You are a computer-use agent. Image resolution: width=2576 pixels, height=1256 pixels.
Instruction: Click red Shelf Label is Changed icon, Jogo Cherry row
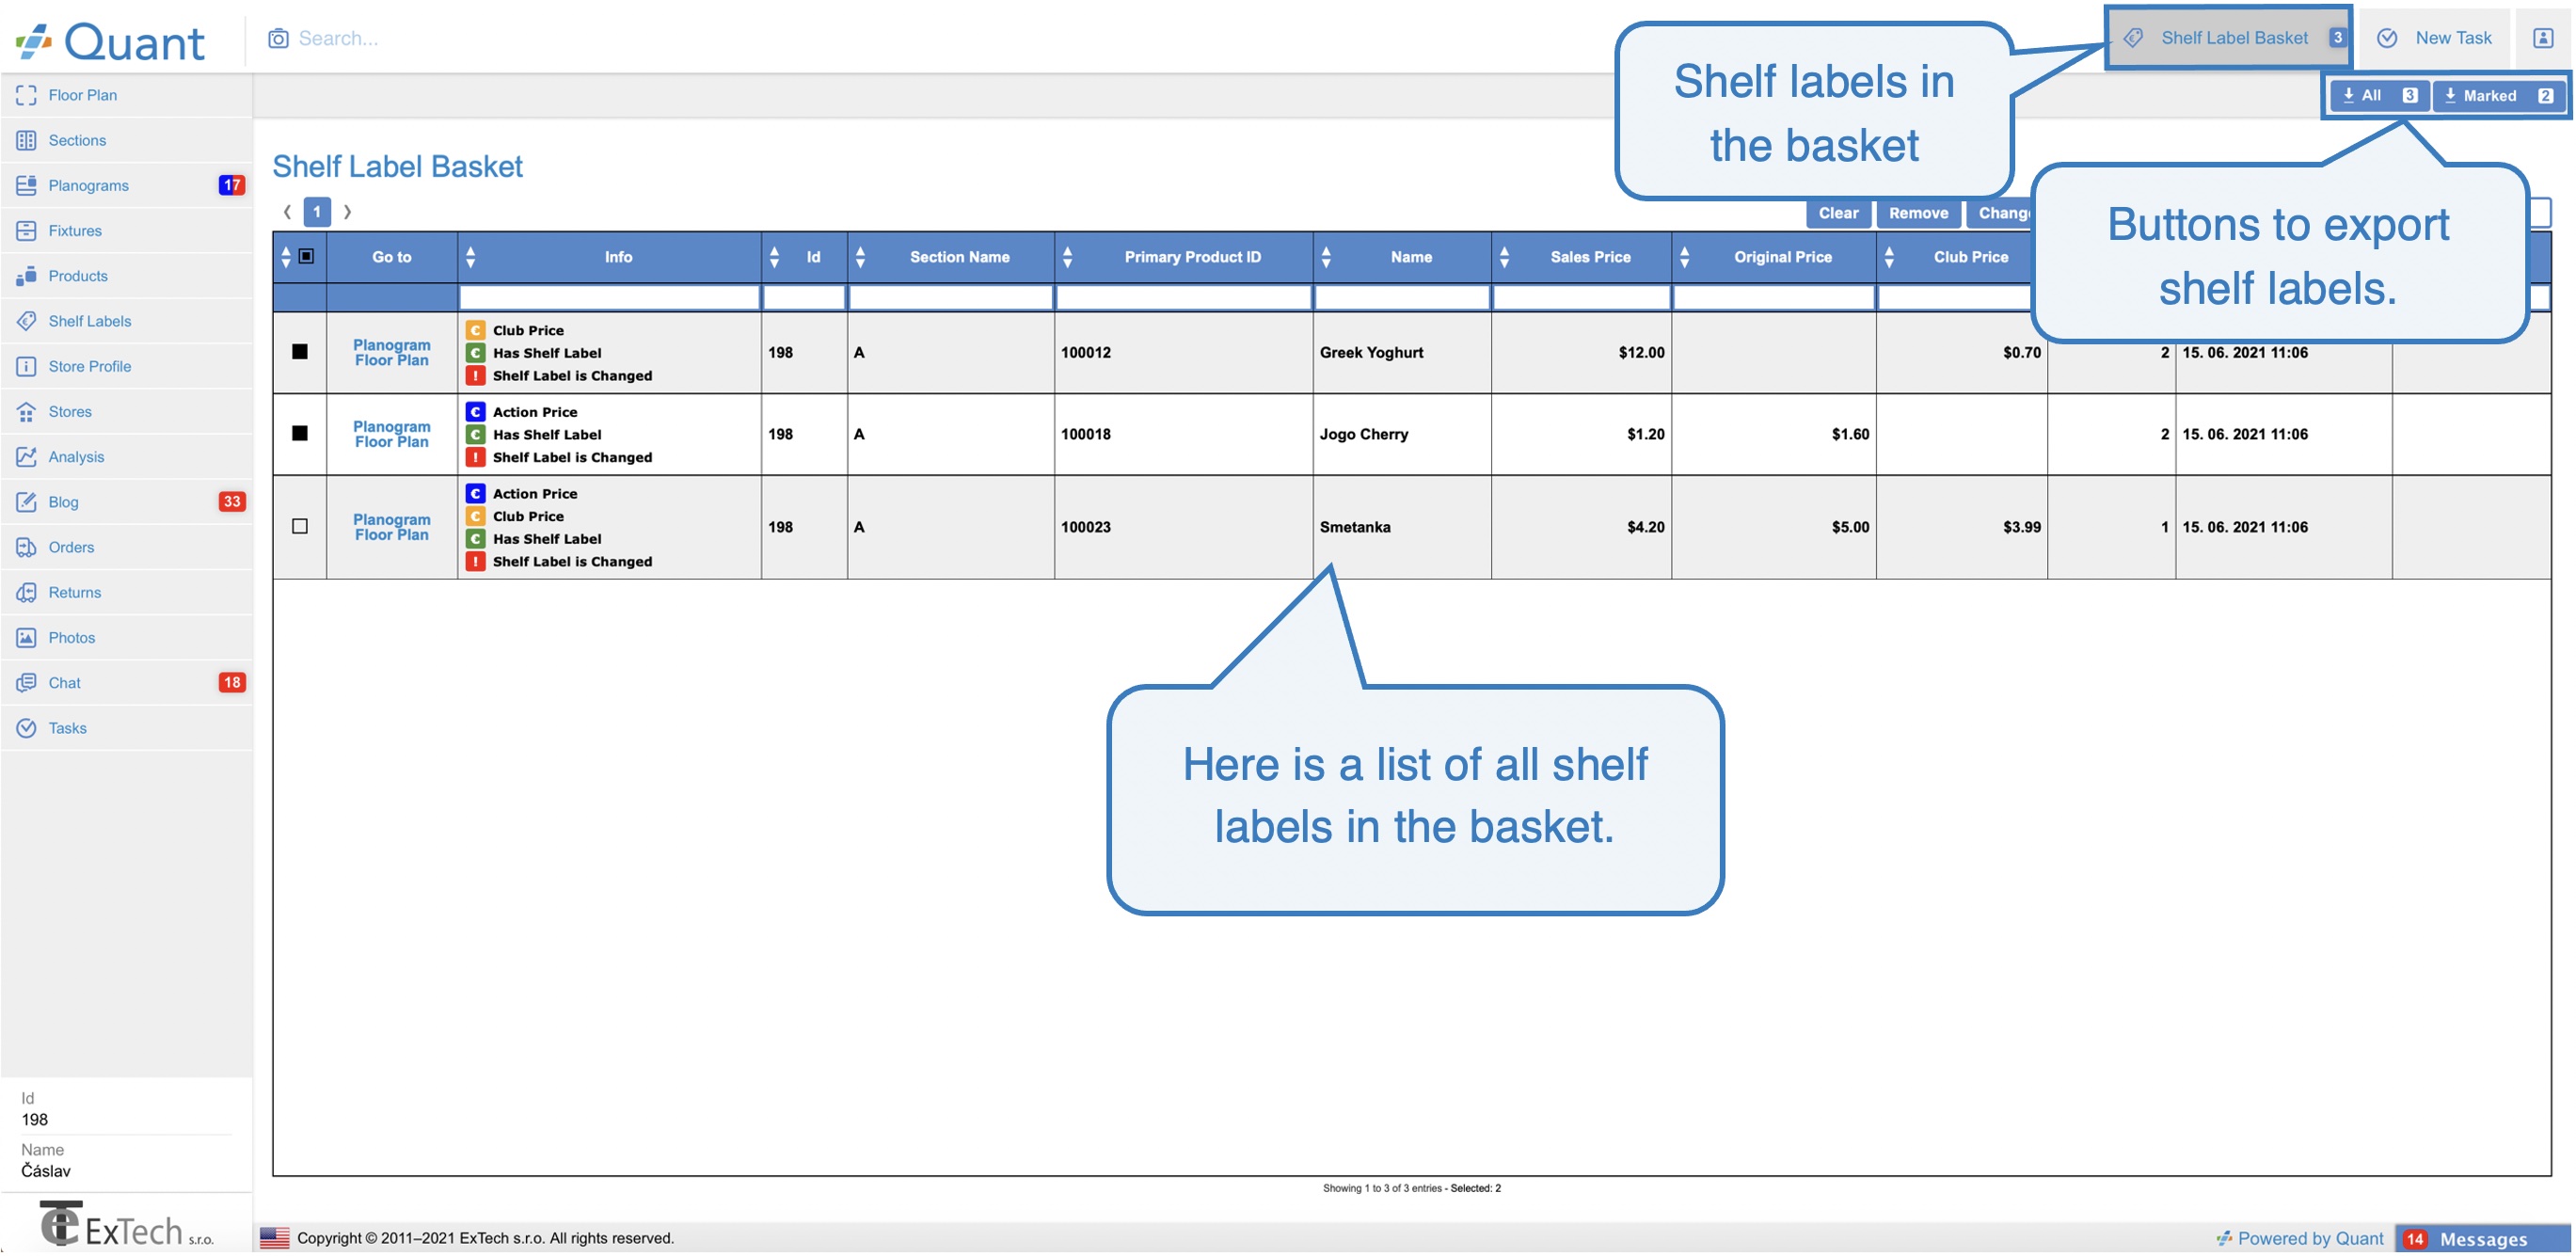tap(476, 457)
